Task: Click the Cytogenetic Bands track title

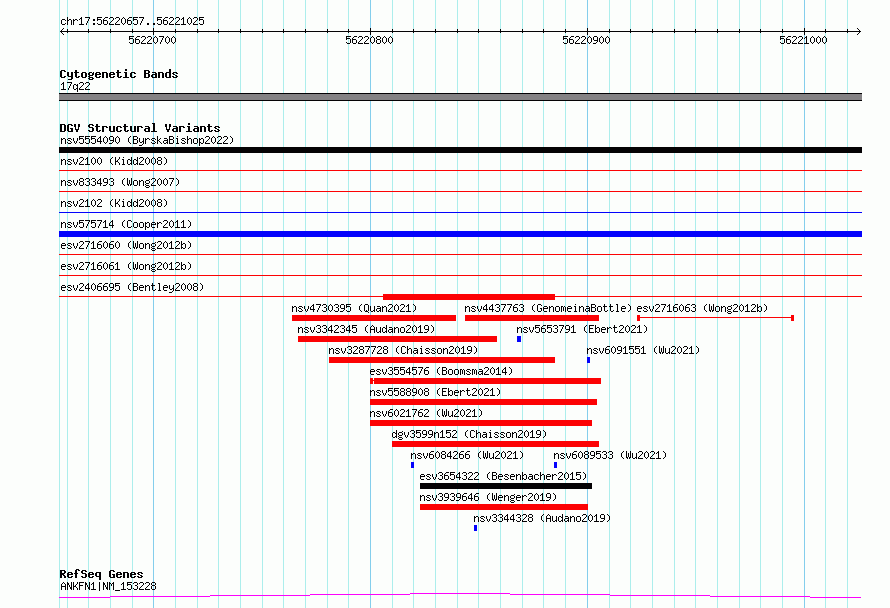Action: [x=119, y=74]
